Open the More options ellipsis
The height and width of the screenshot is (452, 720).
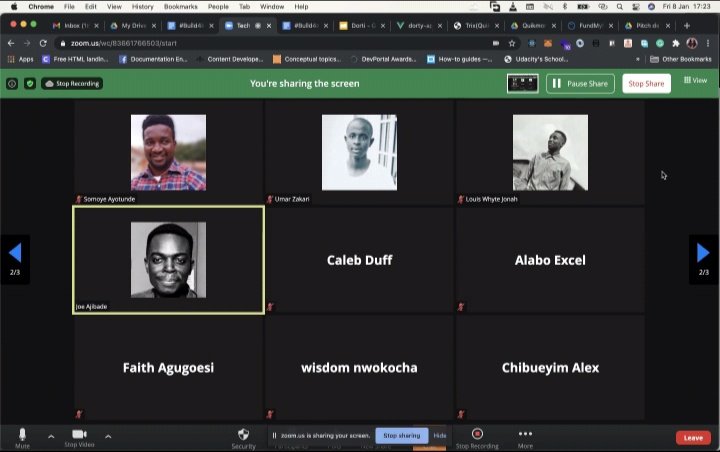tap(525, 438)
